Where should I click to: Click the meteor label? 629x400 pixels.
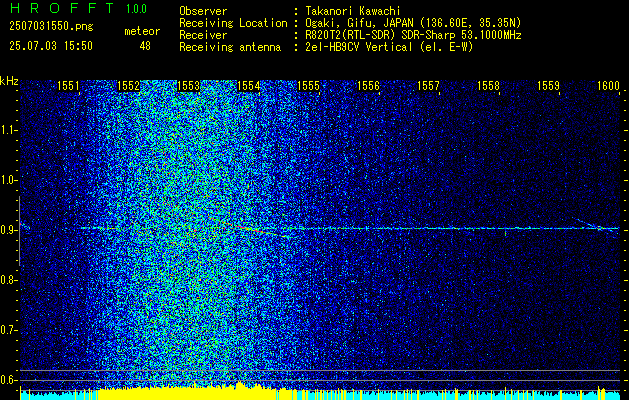[142, 31]
